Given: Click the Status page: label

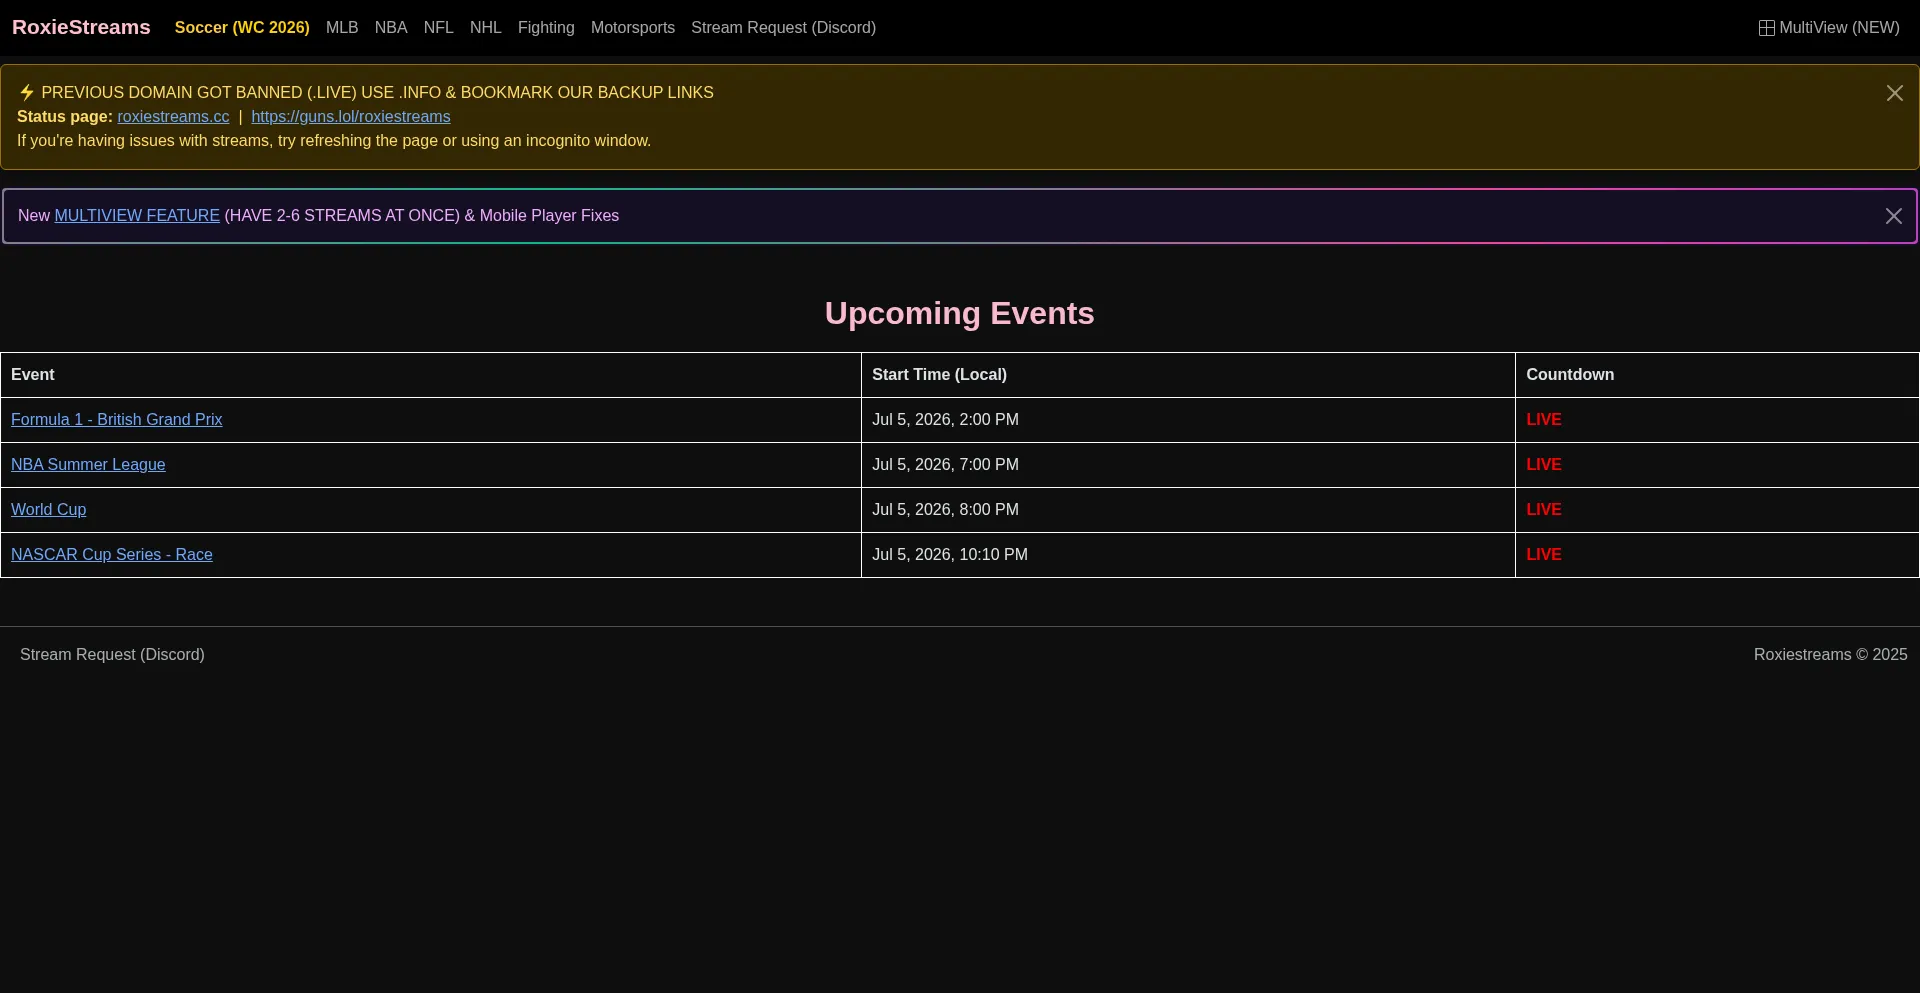Looking at the screenshot, I should pos(65,116).
